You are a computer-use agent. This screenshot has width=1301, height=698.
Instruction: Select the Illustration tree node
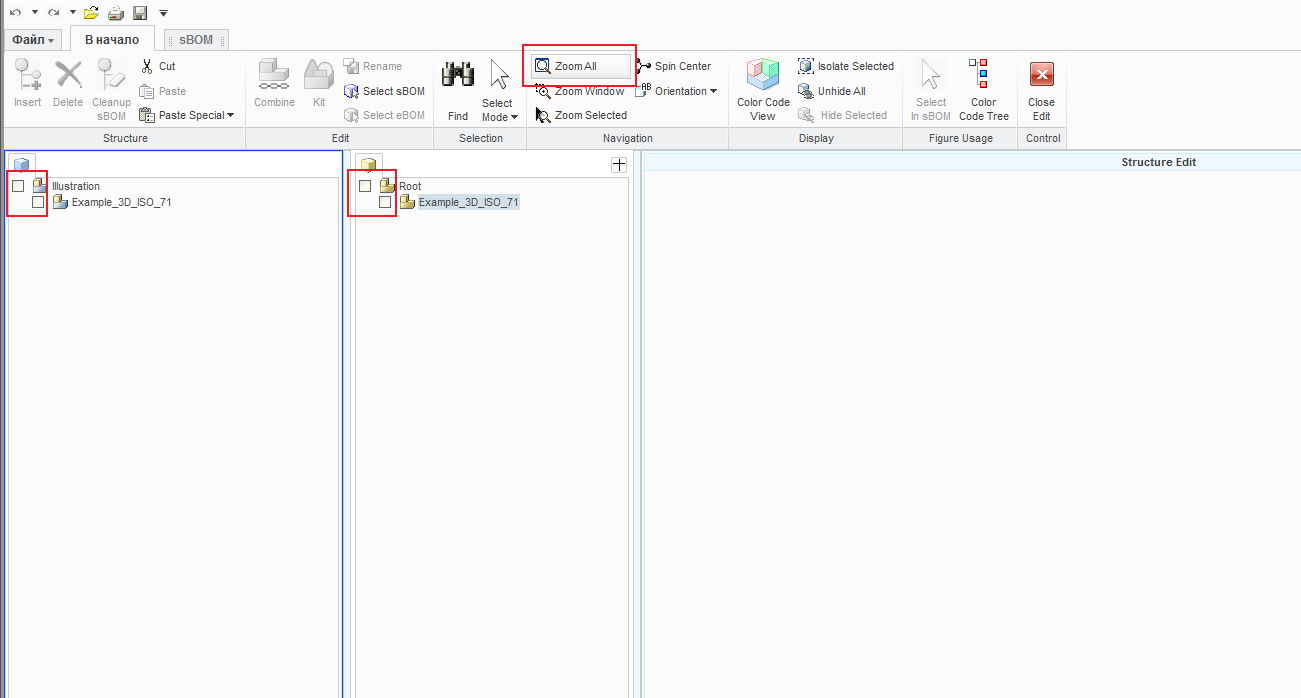click(76, 186)
